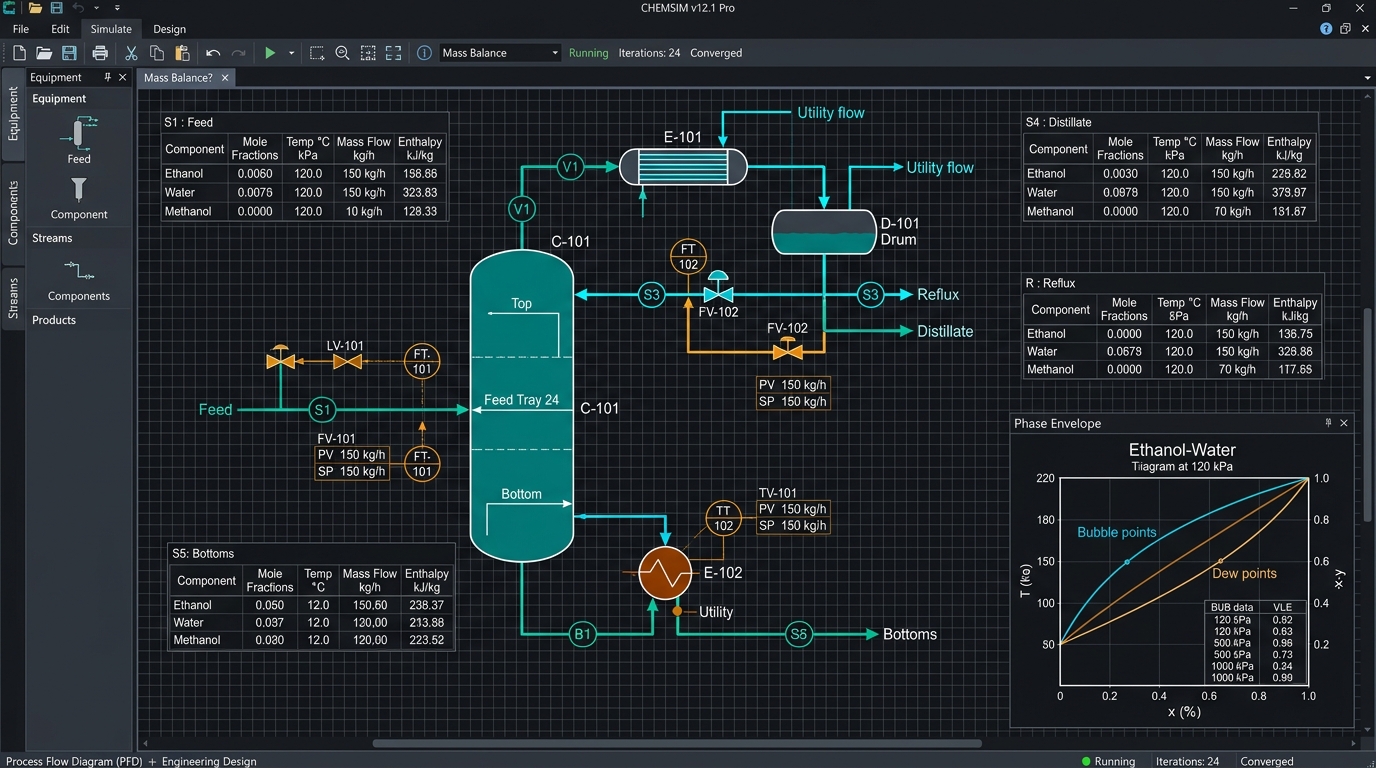Click the Zoom out magnifier icon
The image size is (1376, 768).
[x=342, y=53]
